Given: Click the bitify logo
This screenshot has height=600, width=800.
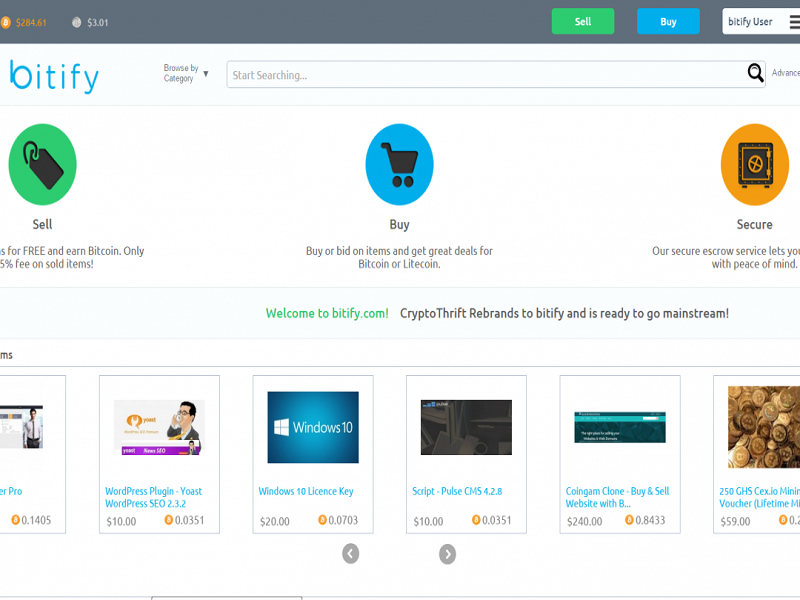Looking at the screenshot, I should [55, 75].
